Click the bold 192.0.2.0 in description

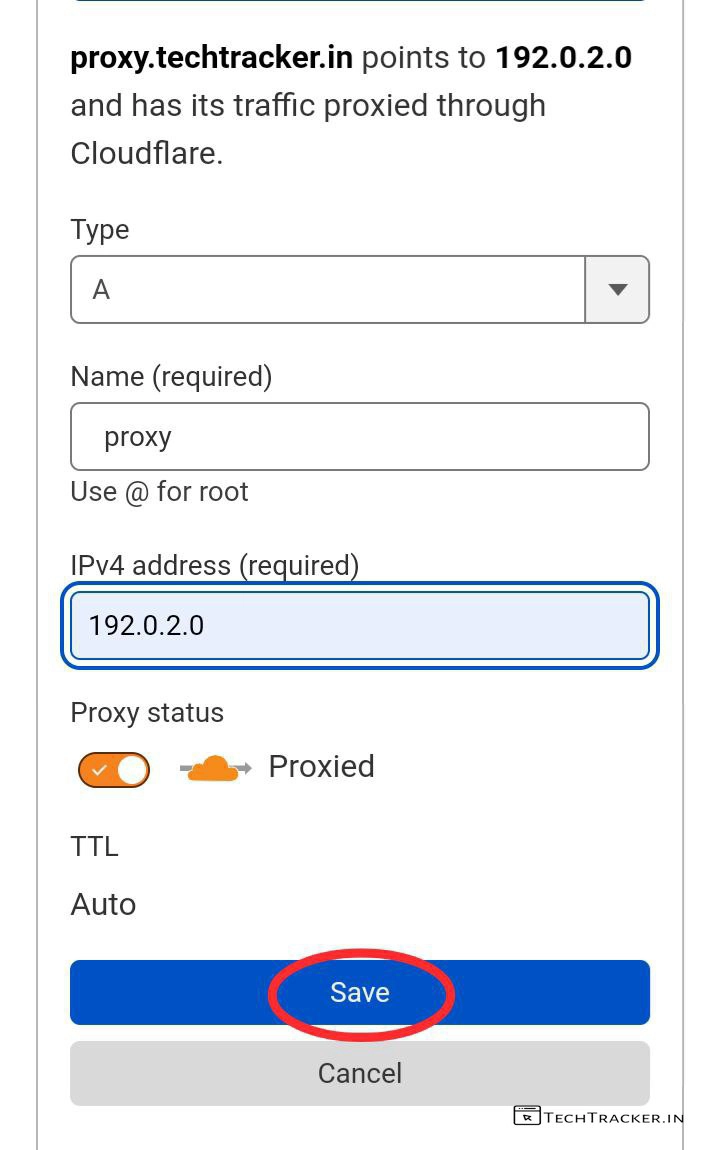[x=564, y=58]
